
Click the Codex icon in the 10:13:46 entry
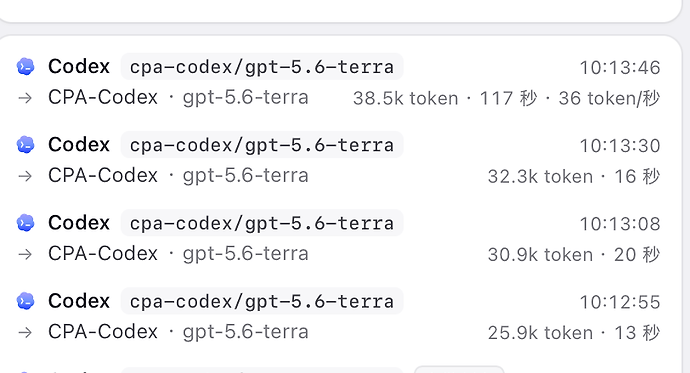[26, 67]
